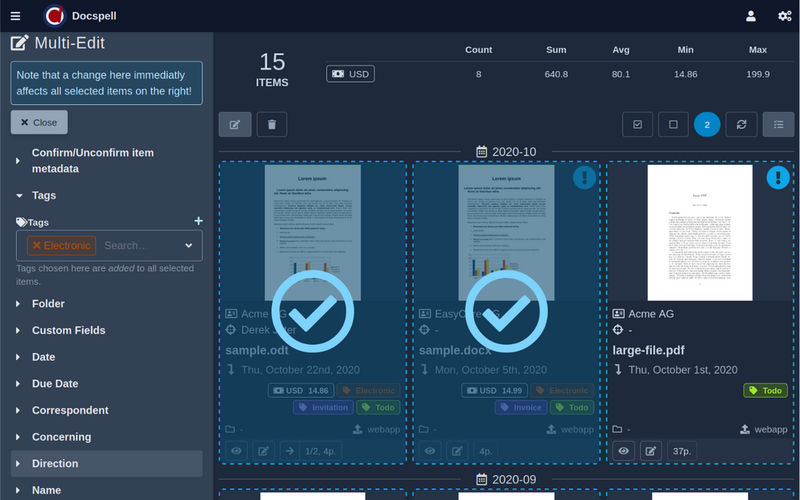The width and height of the screenshot is (800, 500).
Task: Preview large-file.pdf with the eye icon
Action: click(x=623, y=451)
